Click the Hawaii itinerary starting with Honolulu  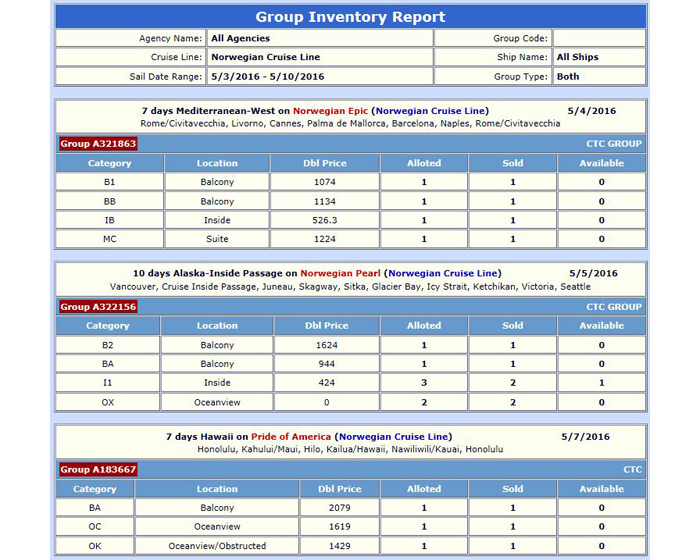coord(350,449)
